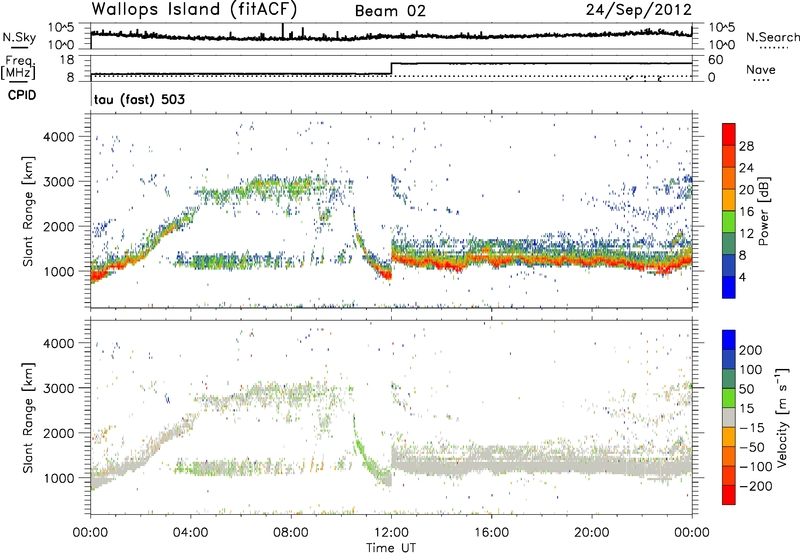Click the "Beam 02" heading

coord(390,11)
